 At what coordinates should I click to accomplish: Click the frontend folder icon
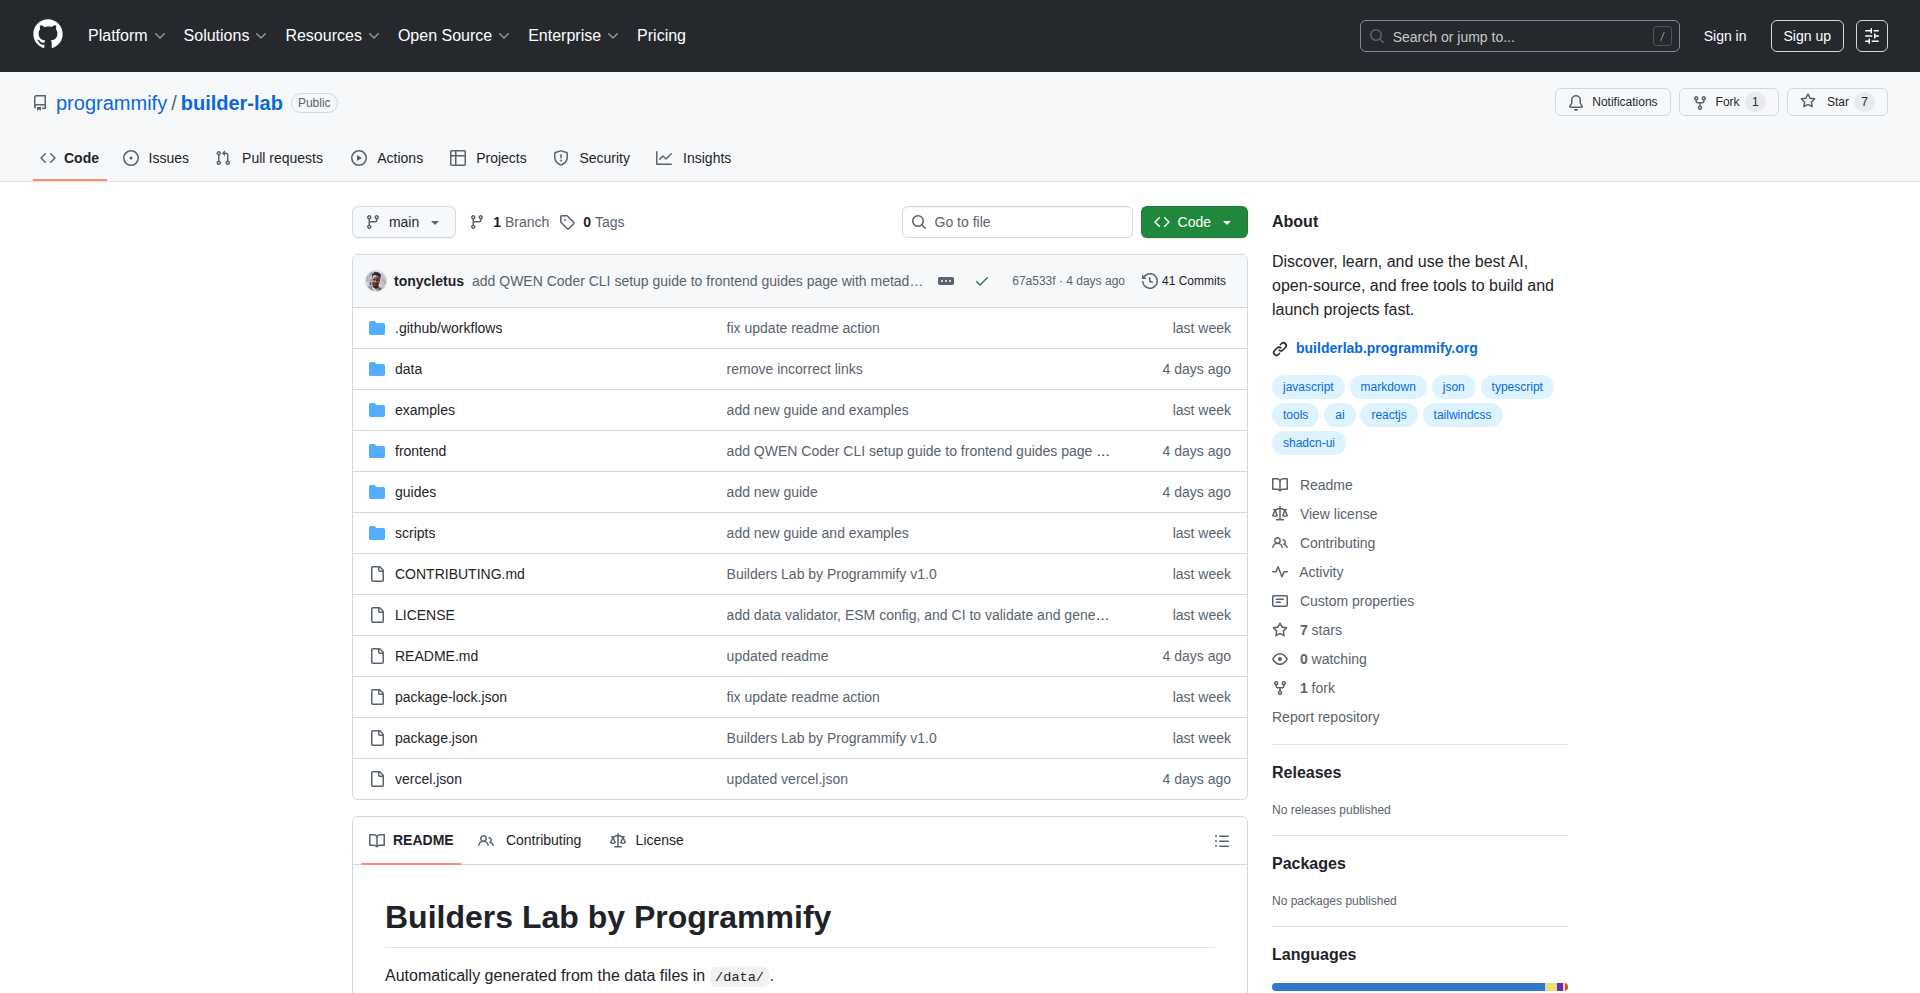(377, 451)
